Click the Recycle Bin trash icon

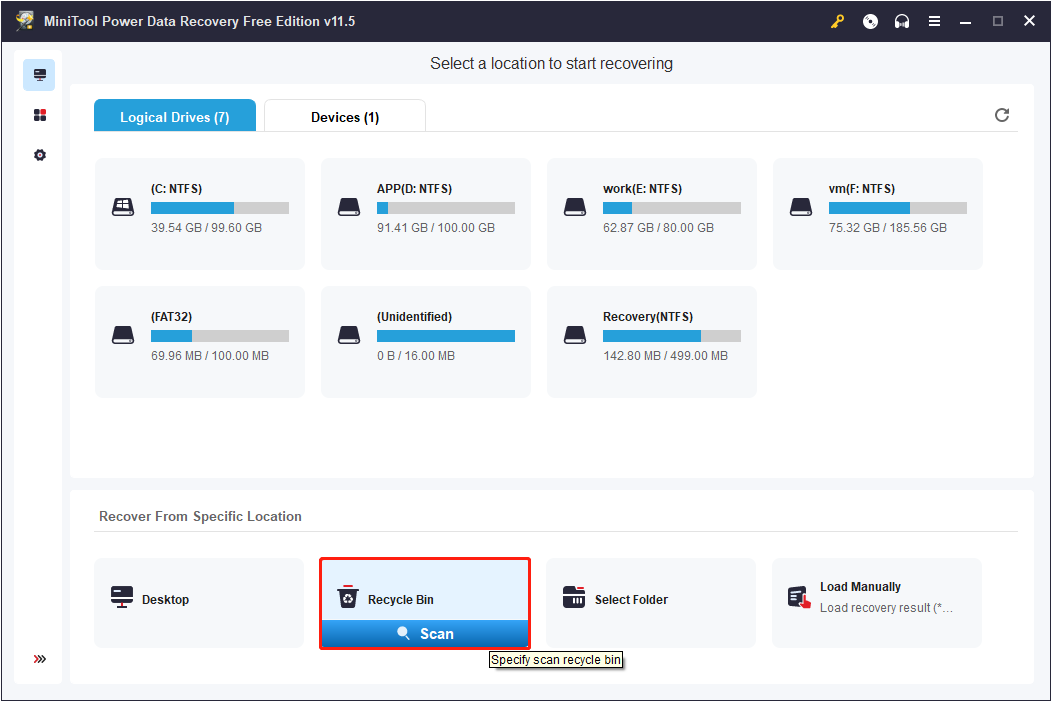[348, 597]
